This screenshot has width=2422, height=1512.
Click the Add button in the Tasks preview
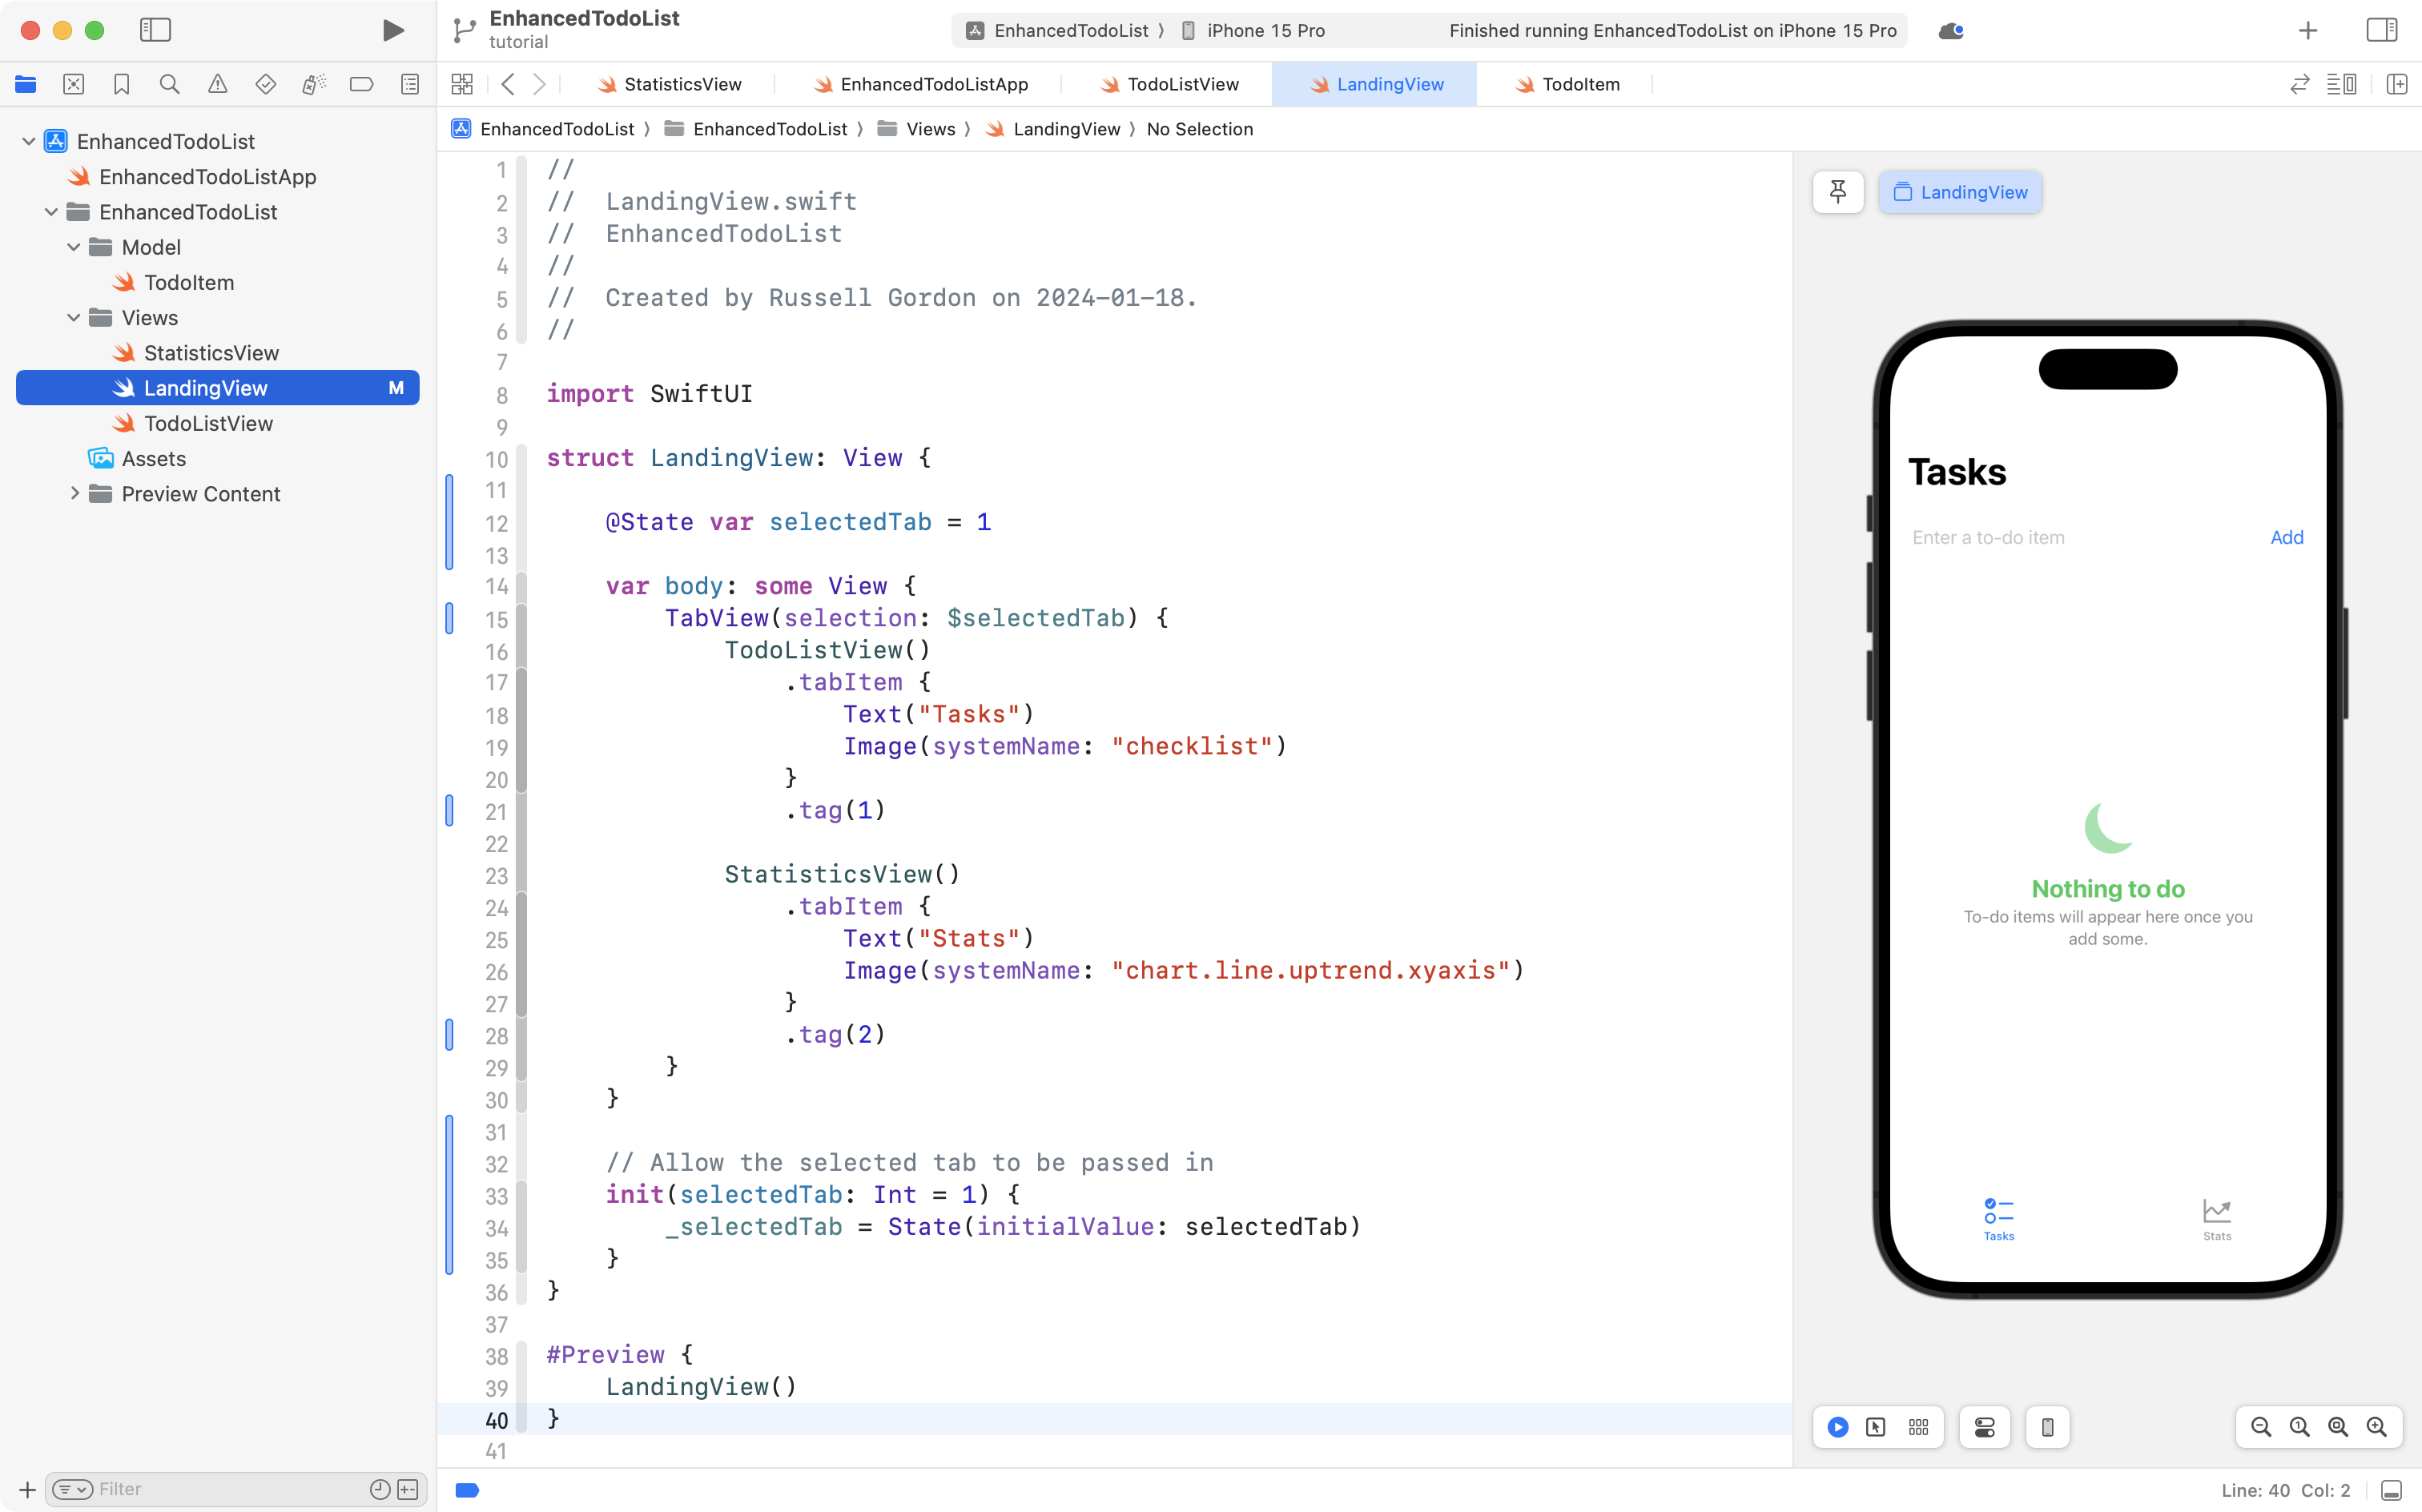[x=2286, y=537]
